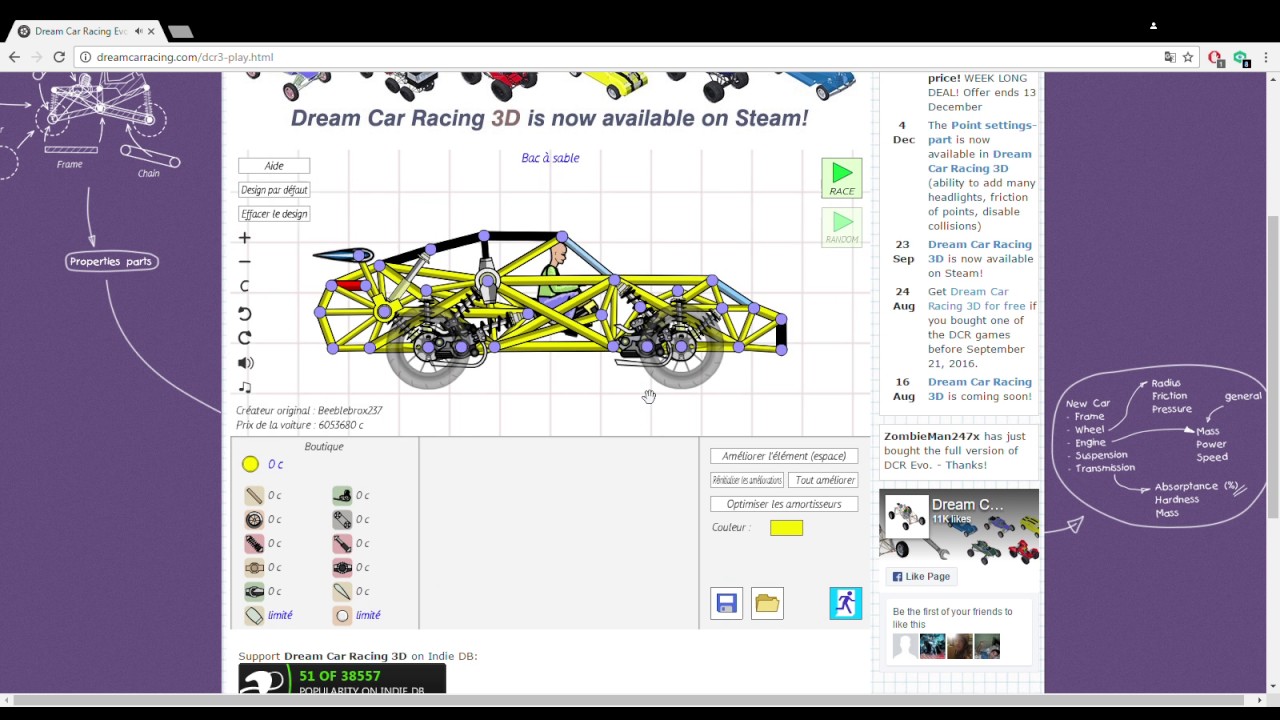
Task: Select the wheel part in Boutique
Action: pos(254,519)
